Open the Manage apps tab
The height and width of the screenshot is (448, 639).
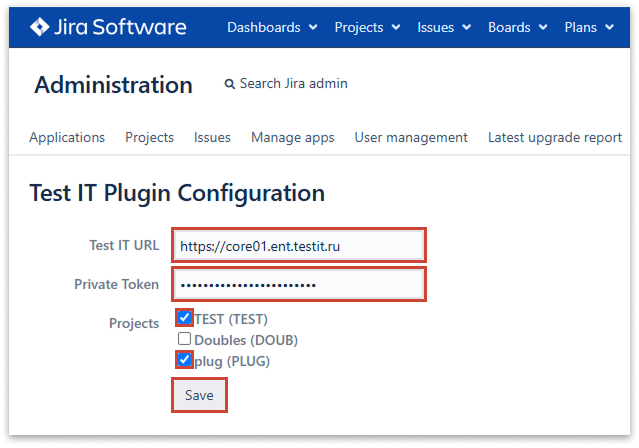(x=293, y=137)
